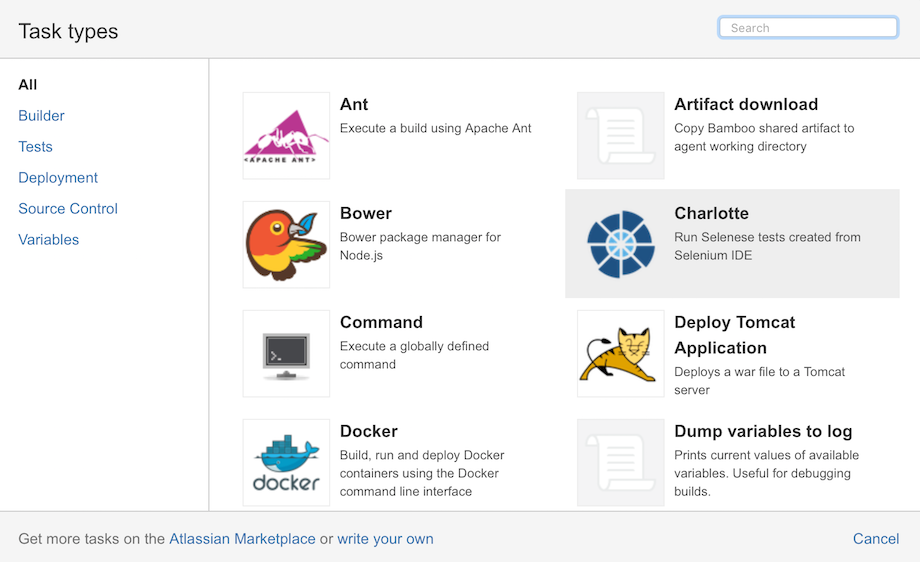Filter tasks by Source Control category
Screen dimensions: 920x562
pyautogui.click(x=68, y=209)
